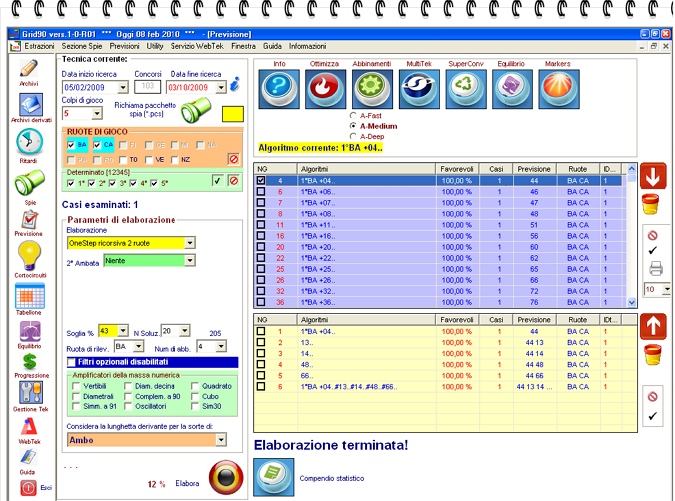Open the N Soluz. dropdown

point(185,331)
